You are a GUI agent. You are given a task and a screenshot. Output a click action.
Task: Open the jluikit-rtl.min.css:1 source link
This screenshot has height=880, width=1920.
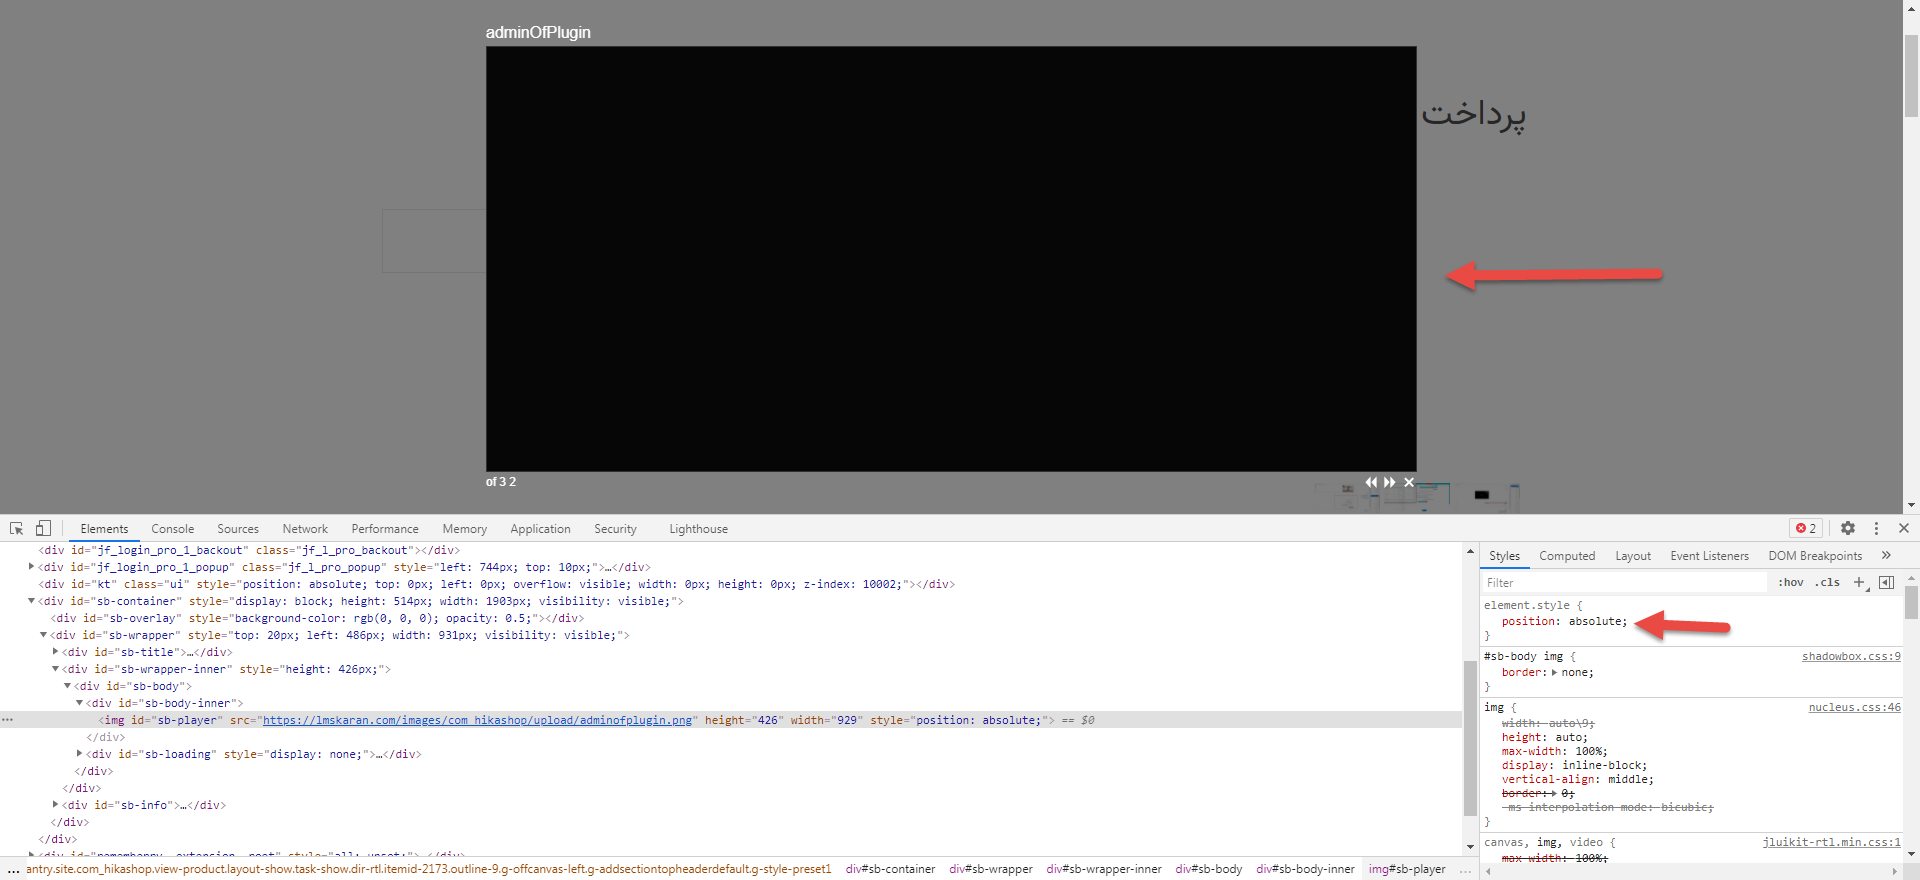pyautogui.click(x=1831, y=843)
